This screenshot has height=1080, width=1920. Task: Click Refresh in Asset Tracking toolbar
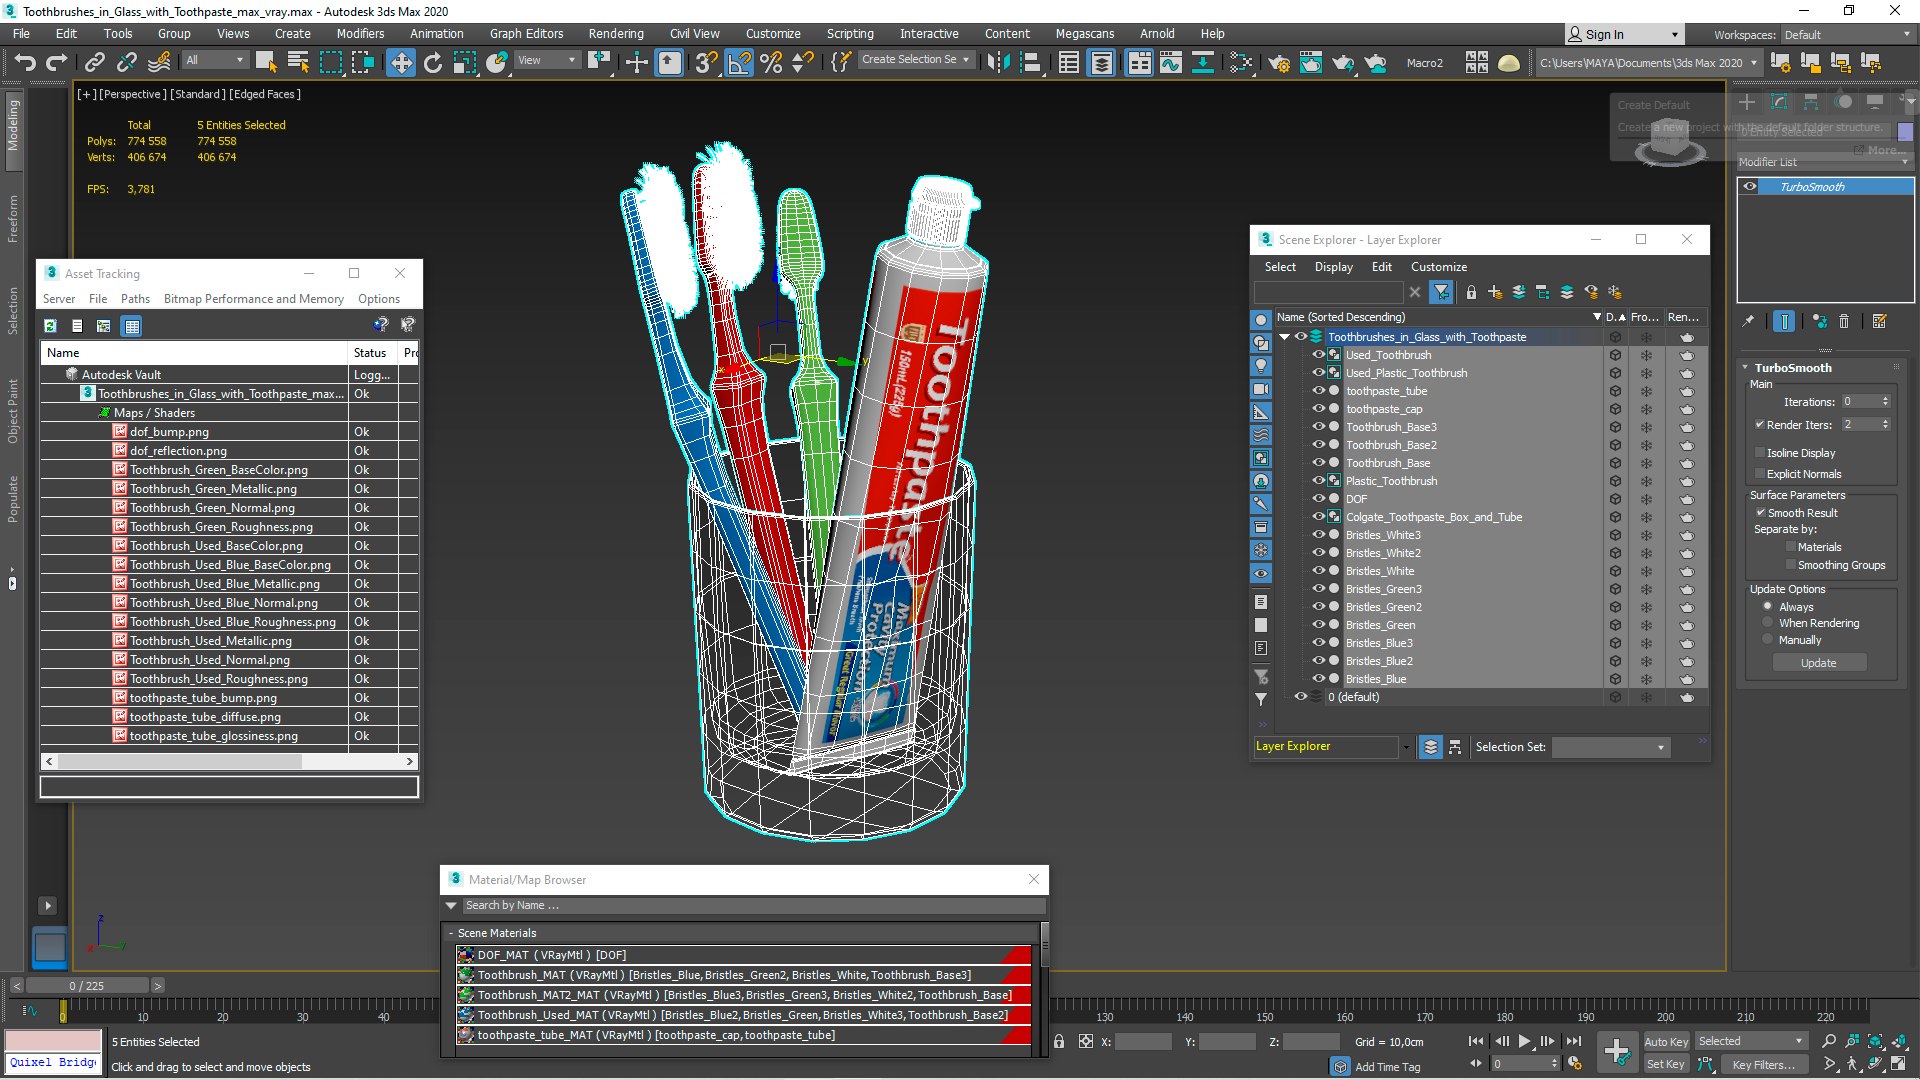(50, 326)
